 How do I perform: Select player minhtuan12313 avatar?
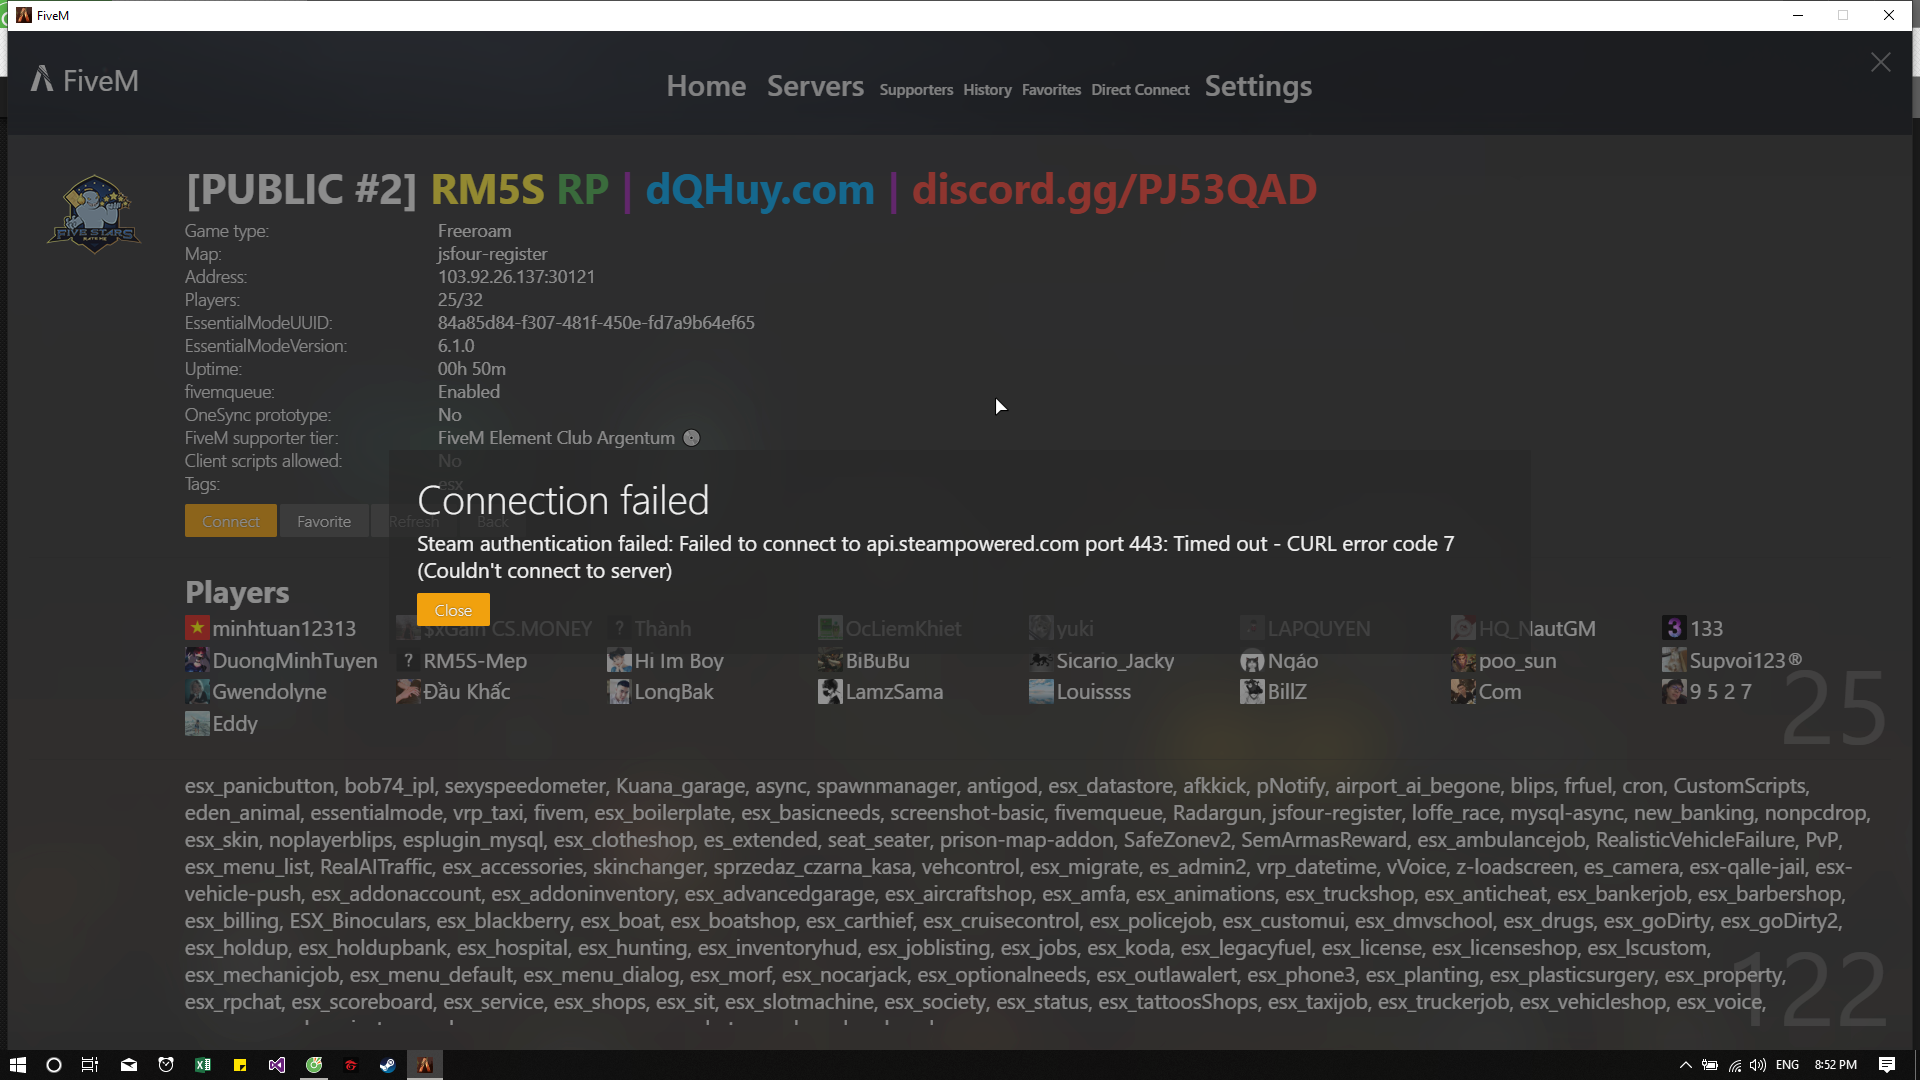pos(197,628)
